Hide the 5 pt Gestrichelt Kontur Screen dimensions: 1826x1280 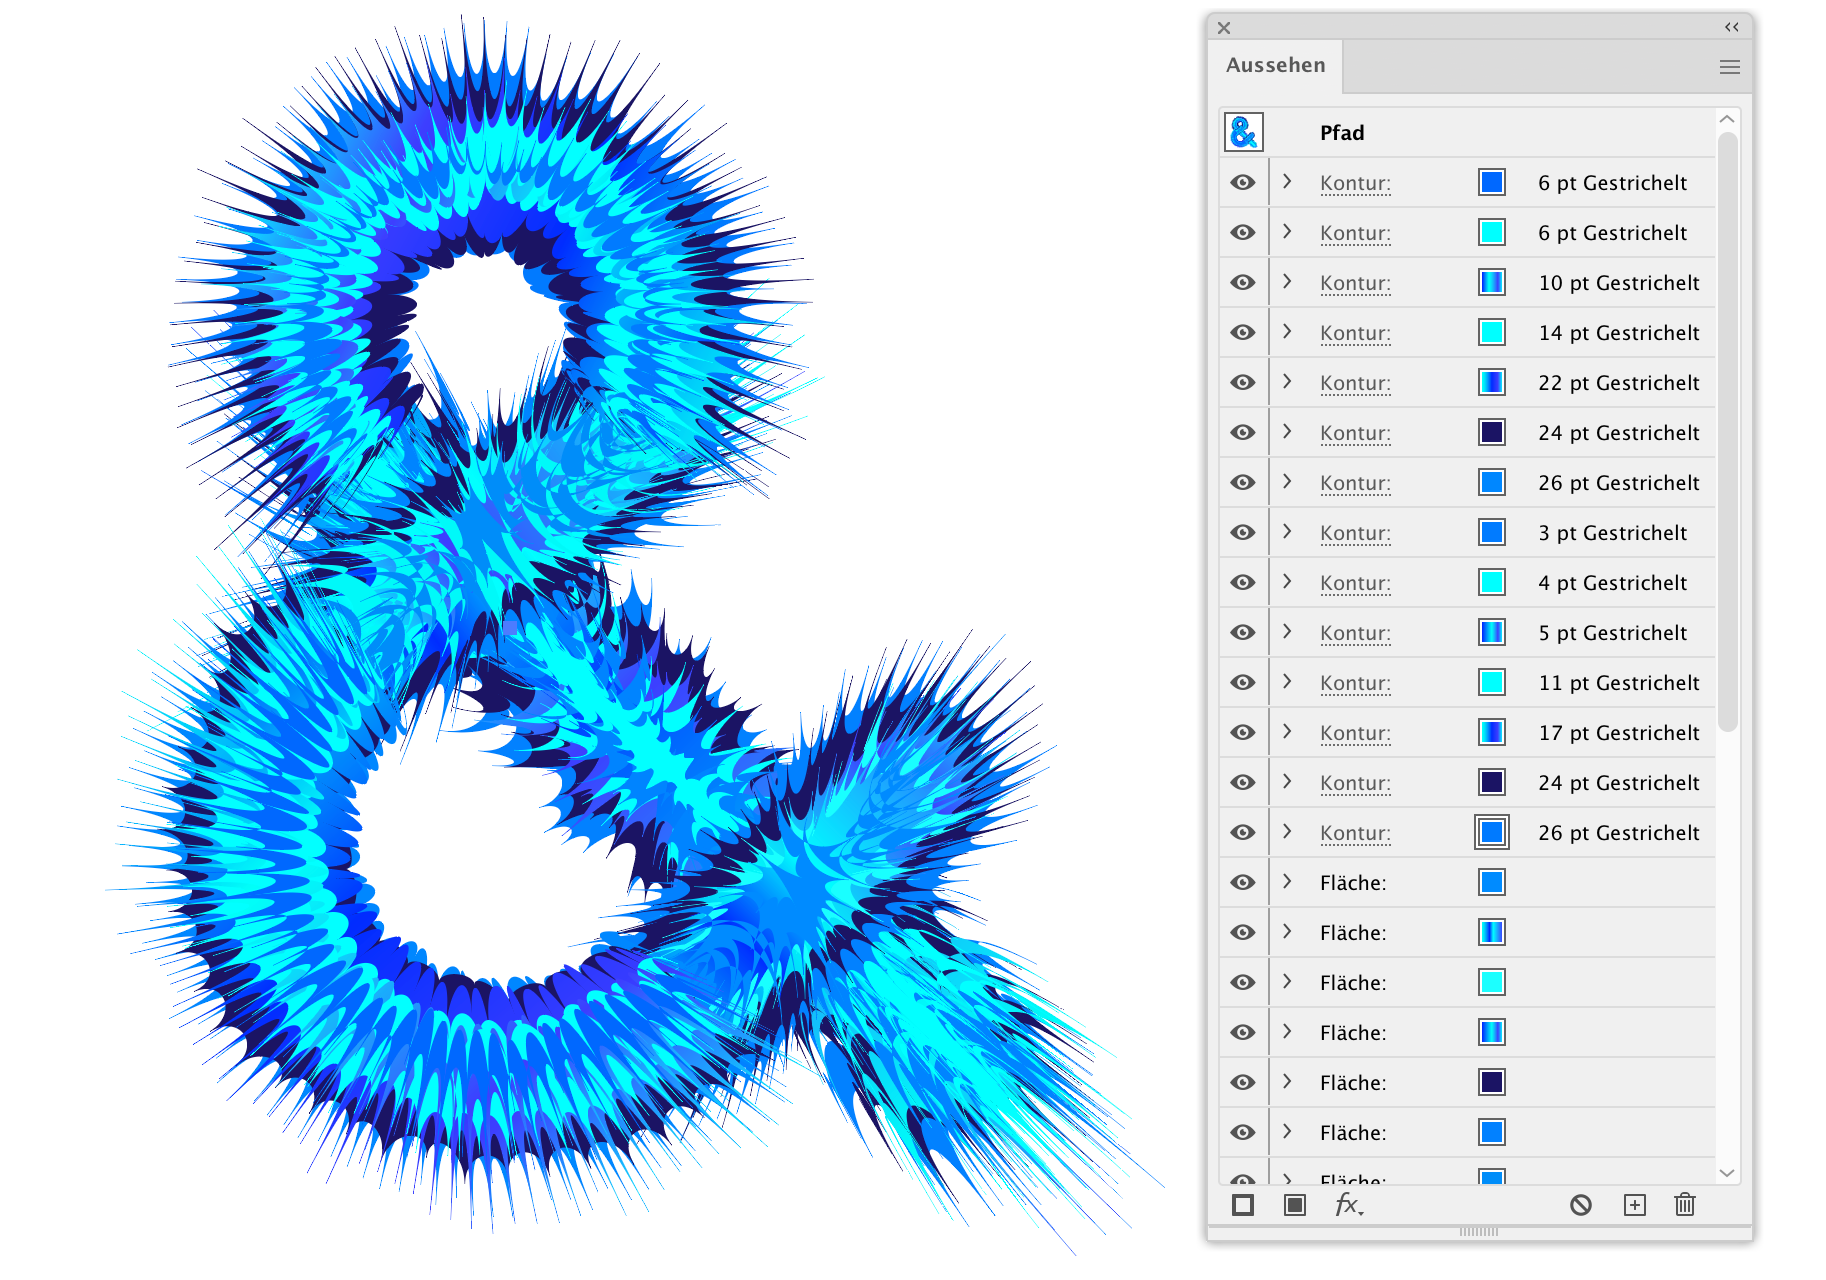coord(1243,632)
